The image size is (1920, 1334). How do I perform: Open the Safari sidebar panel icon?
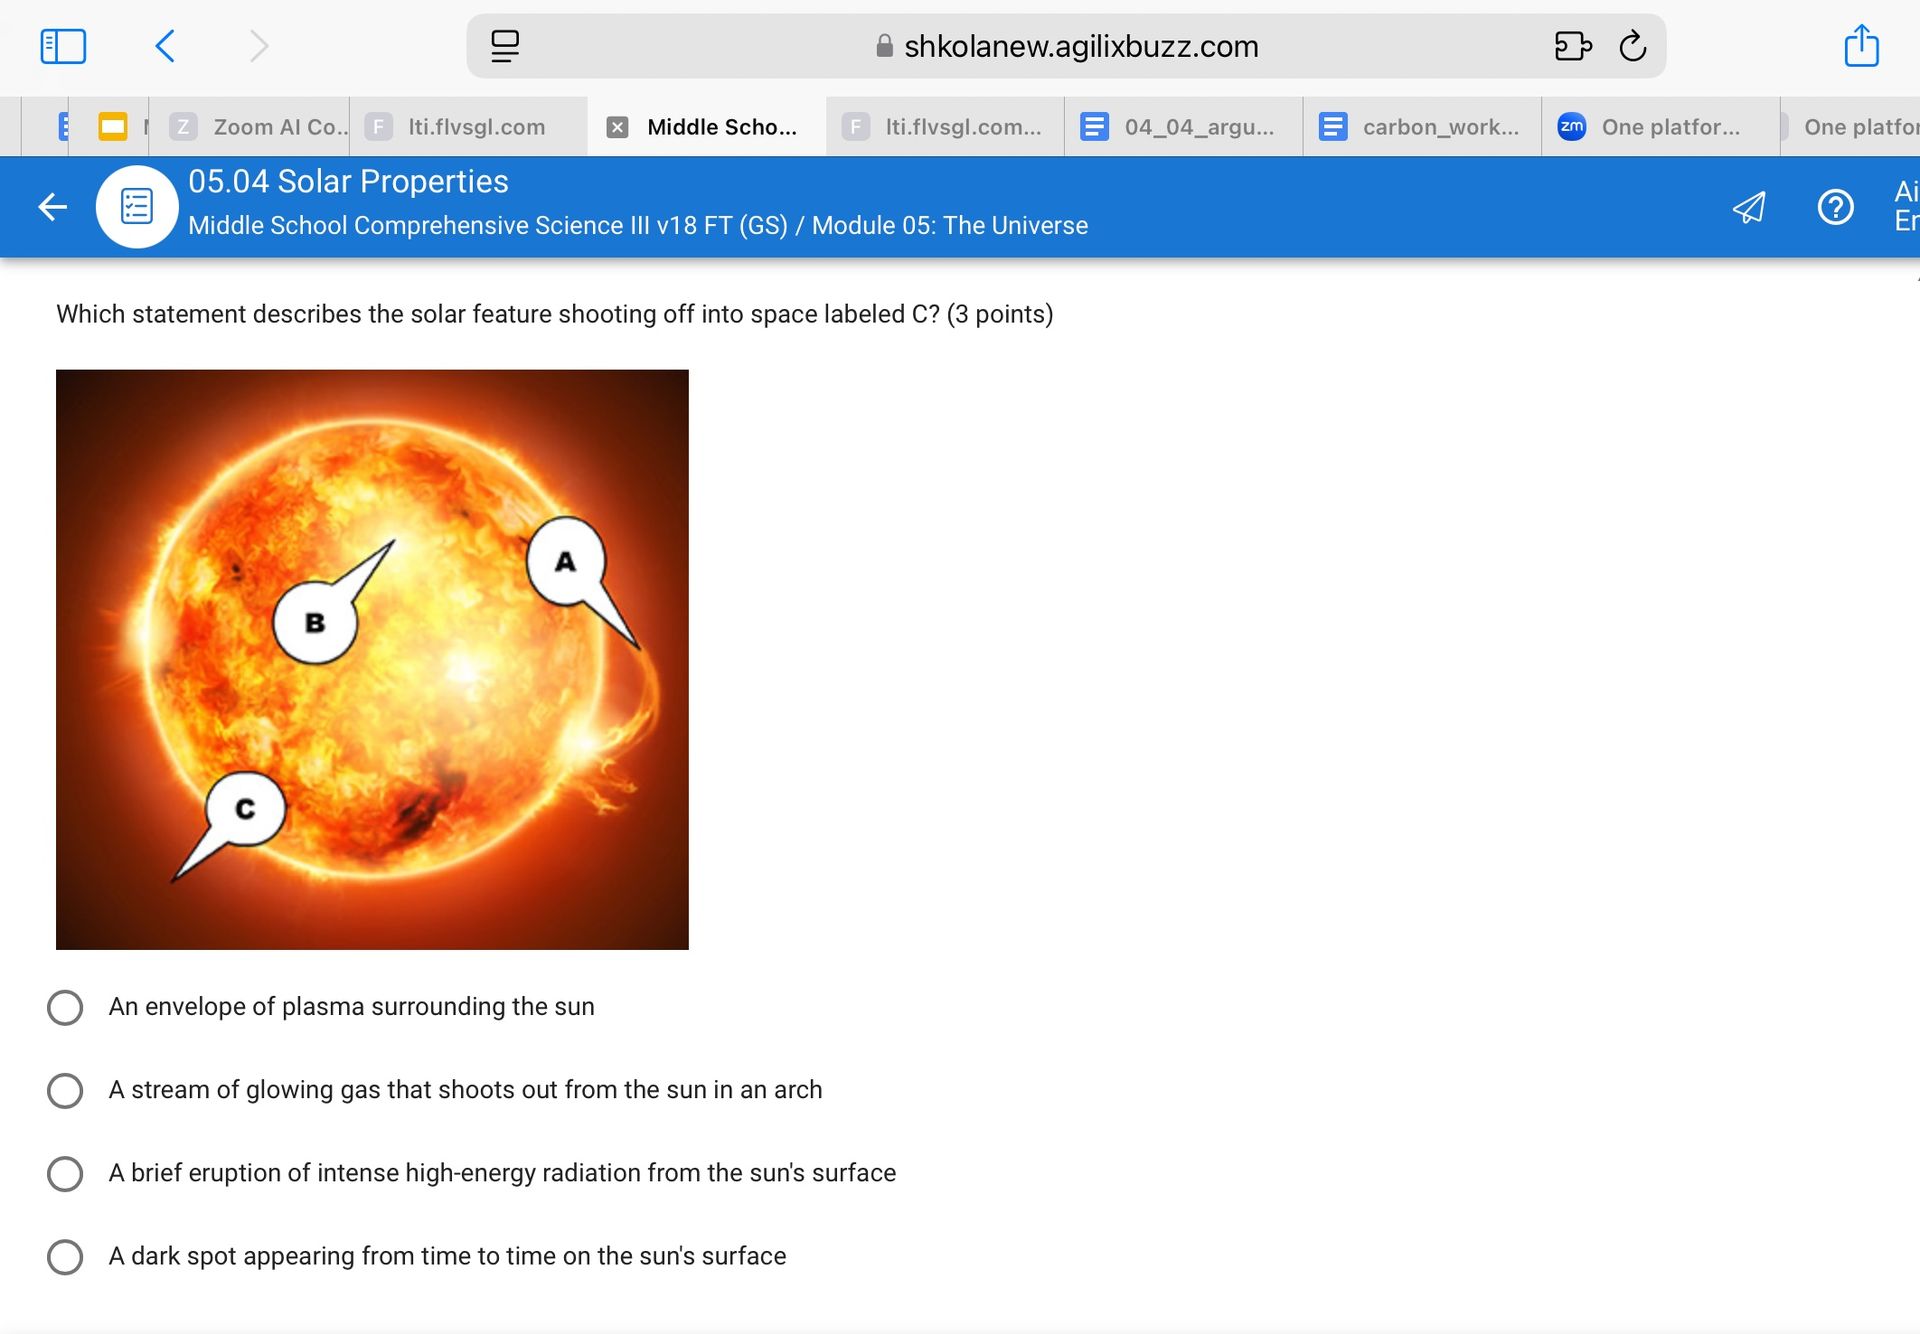point(63,46)
